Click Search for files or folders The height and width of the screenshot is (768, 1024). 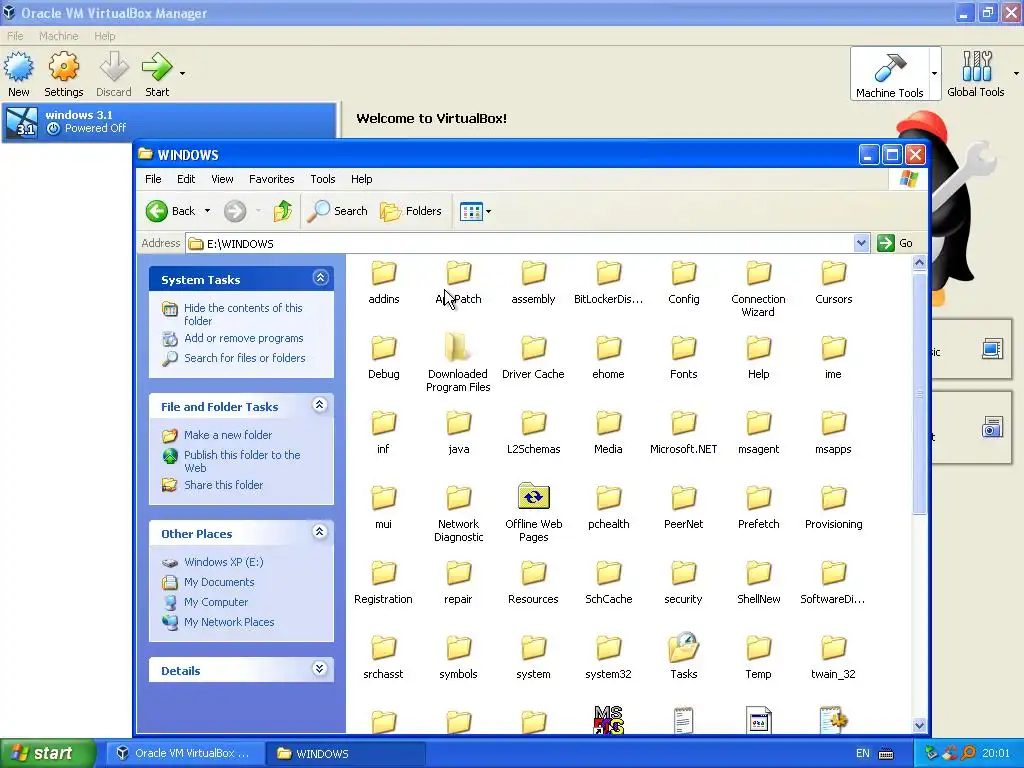(244, 358)
